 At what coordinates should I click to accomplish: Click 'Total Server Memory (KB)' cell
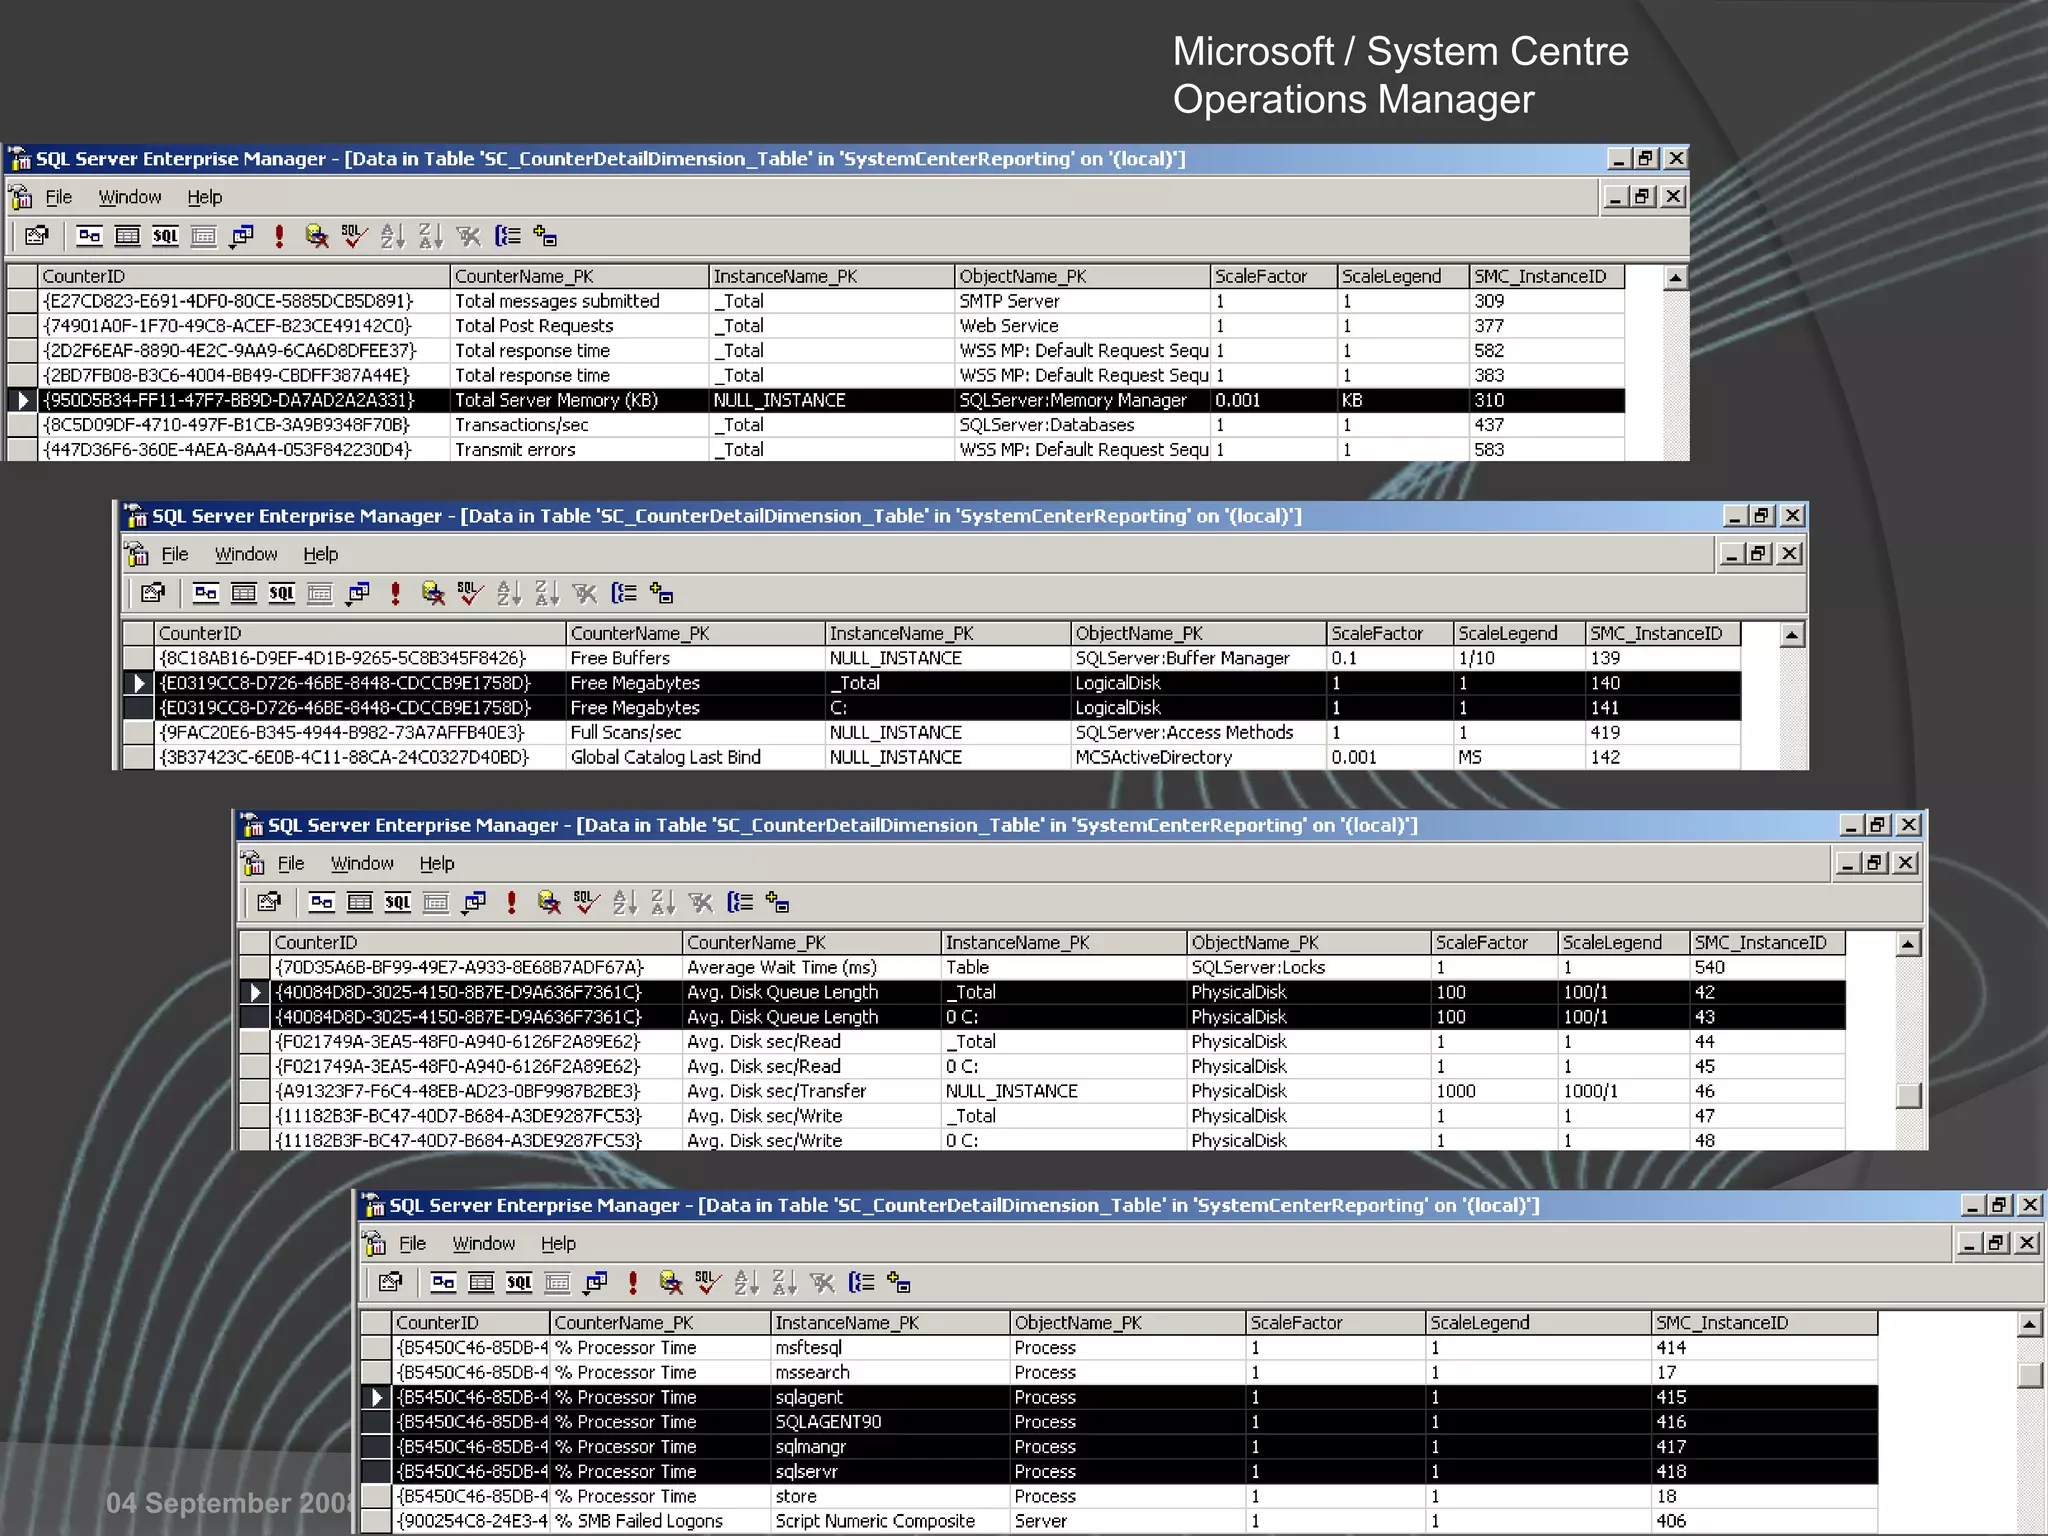tap(579, 400)
